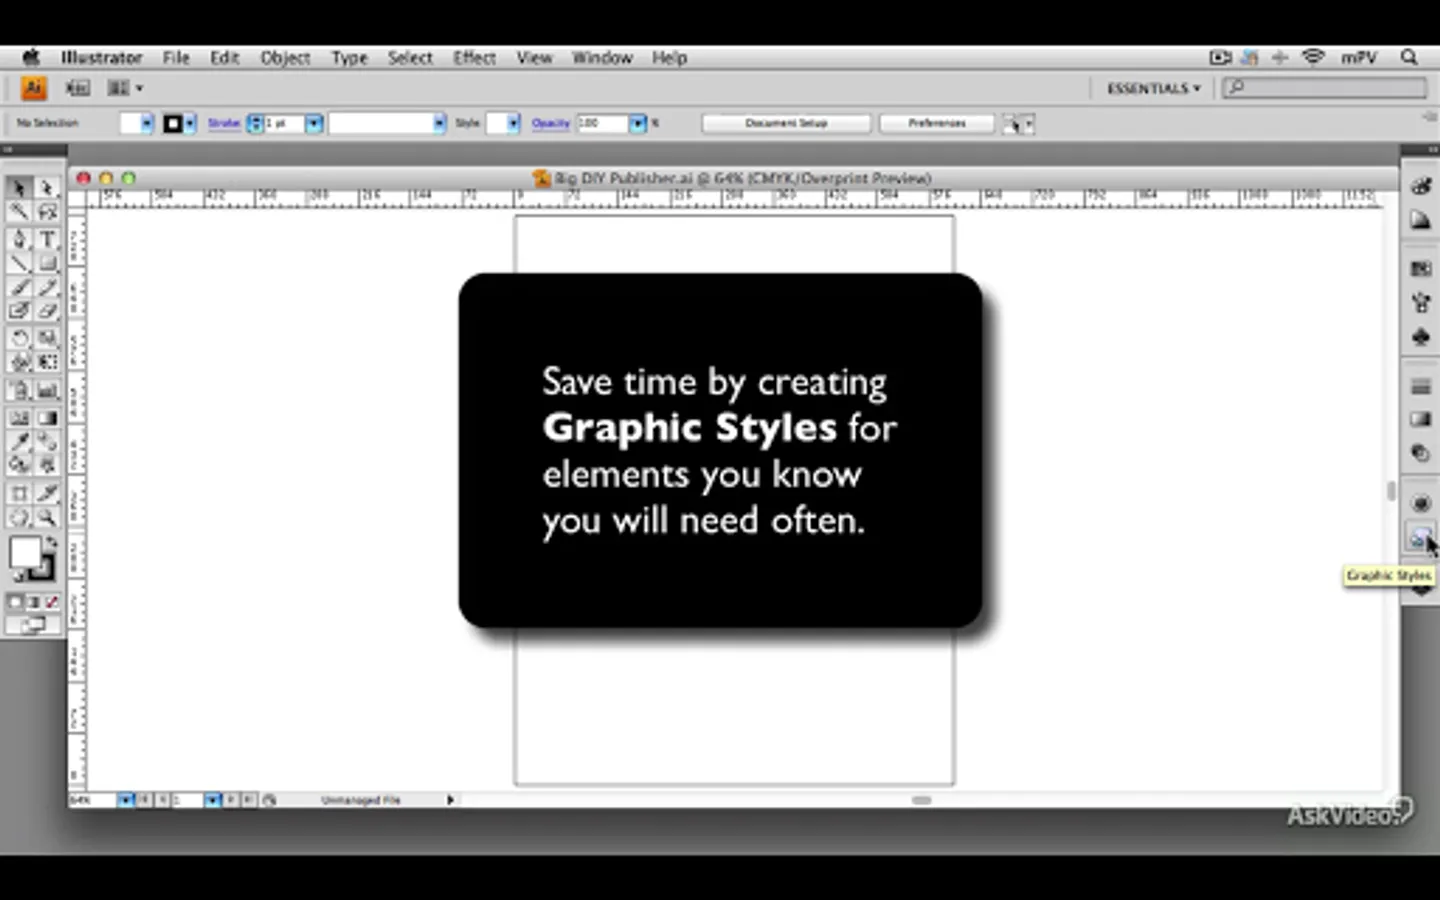This screenshot has width=1440, height=900.
Task: Click the workspace search field
Action: point(1325,88)
